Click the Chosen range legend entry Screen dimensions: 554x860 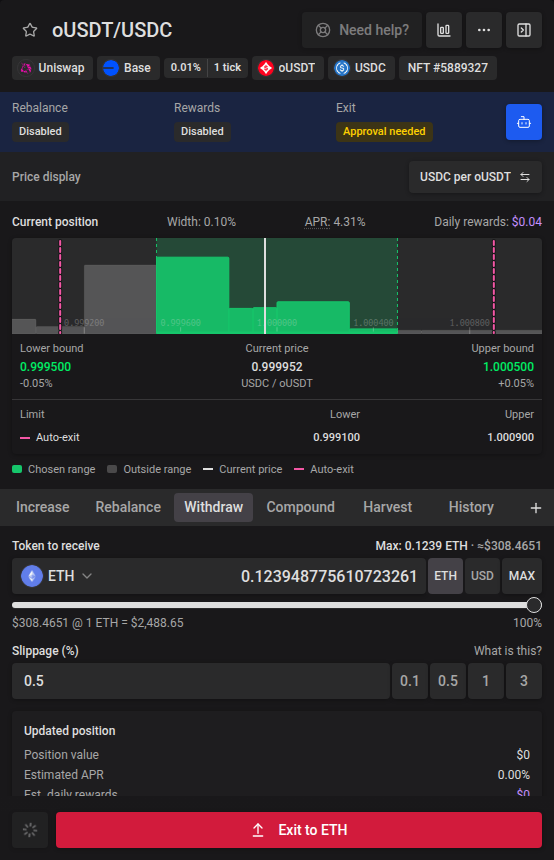[x=54, y=469]
